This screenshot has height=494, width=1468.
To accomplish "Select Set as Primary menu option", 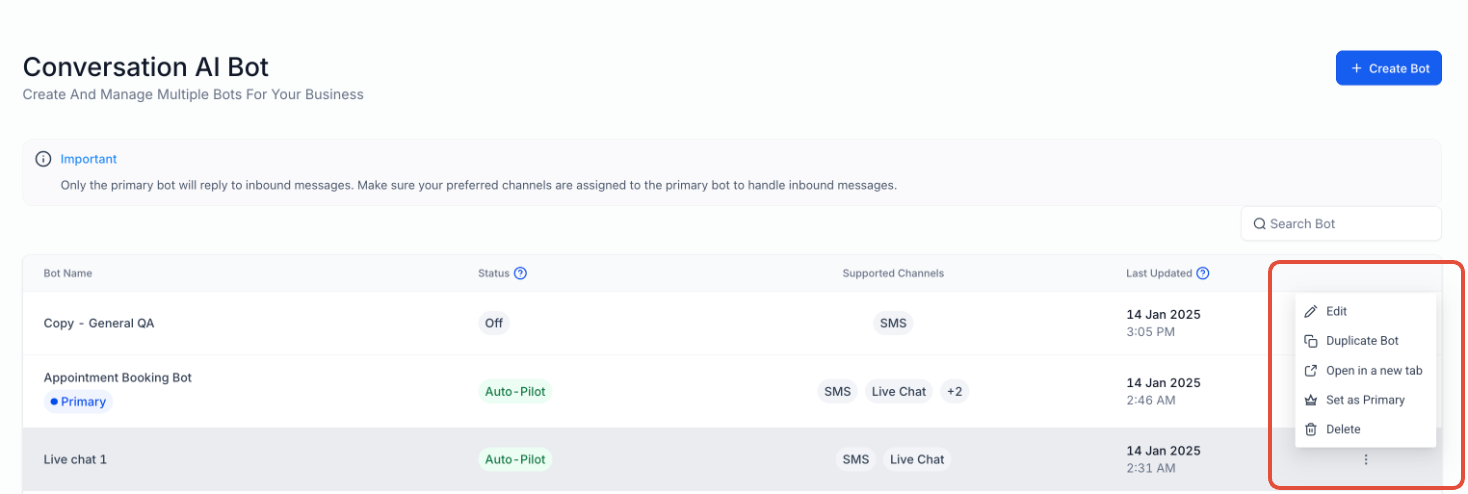I will click(1365, 400).
